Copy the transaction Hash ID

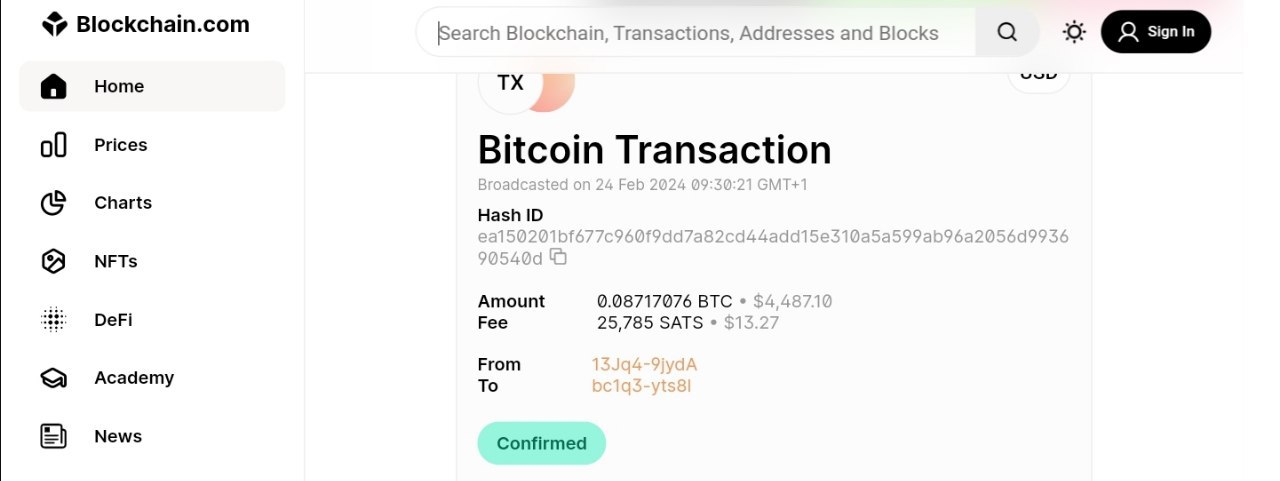(x=558, y=258)
